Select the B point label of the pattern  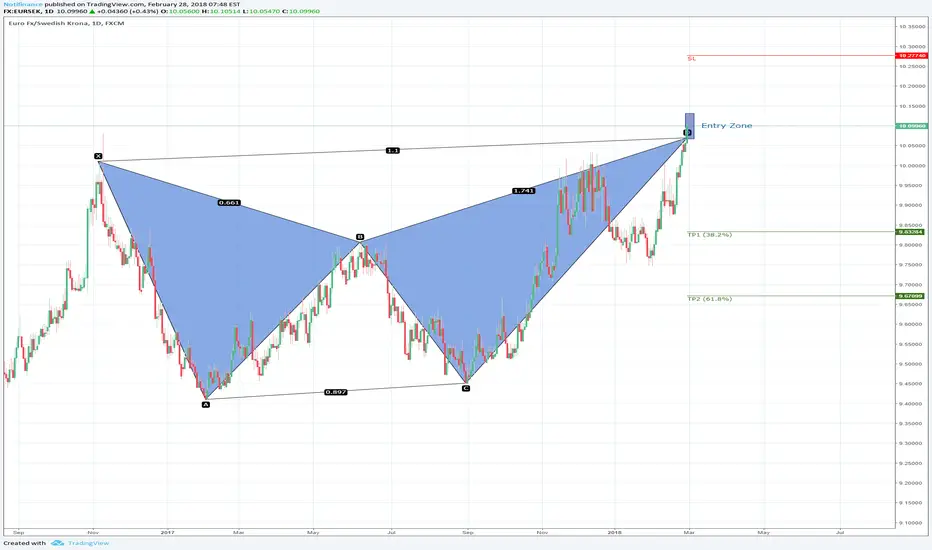pyautogui.click(x=360, y=237)
